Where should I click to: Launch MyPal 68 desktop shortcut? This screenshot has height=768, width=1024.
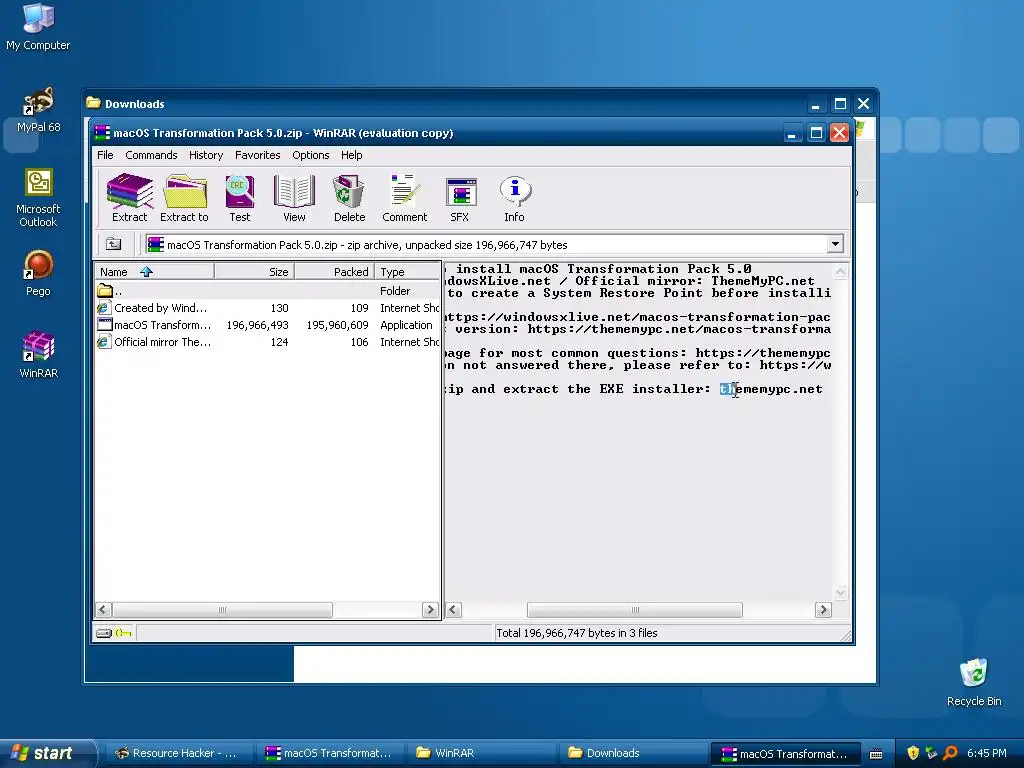(38, 110)
